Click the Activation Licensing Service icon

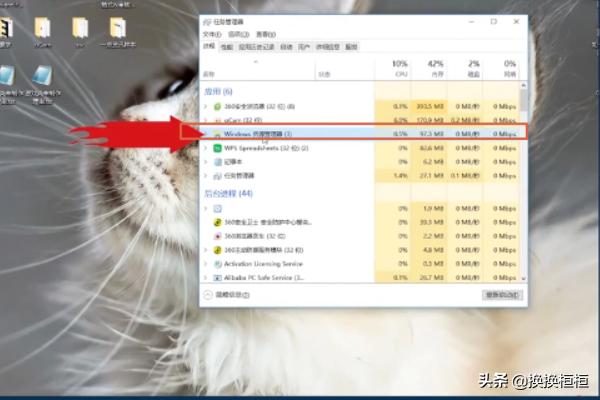[217, 264]
